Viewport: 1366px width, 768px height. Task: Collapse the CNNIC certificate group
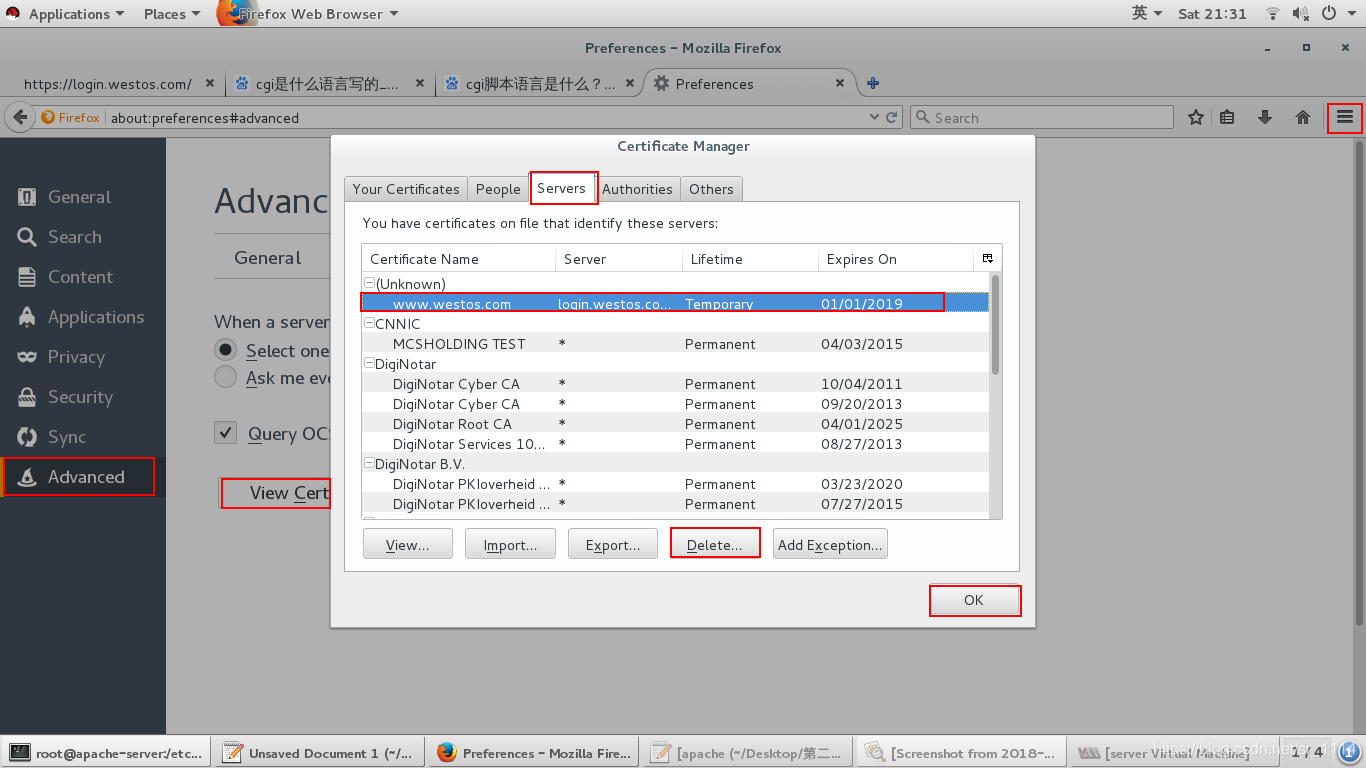pyautogui.click(x=369, y=324)
